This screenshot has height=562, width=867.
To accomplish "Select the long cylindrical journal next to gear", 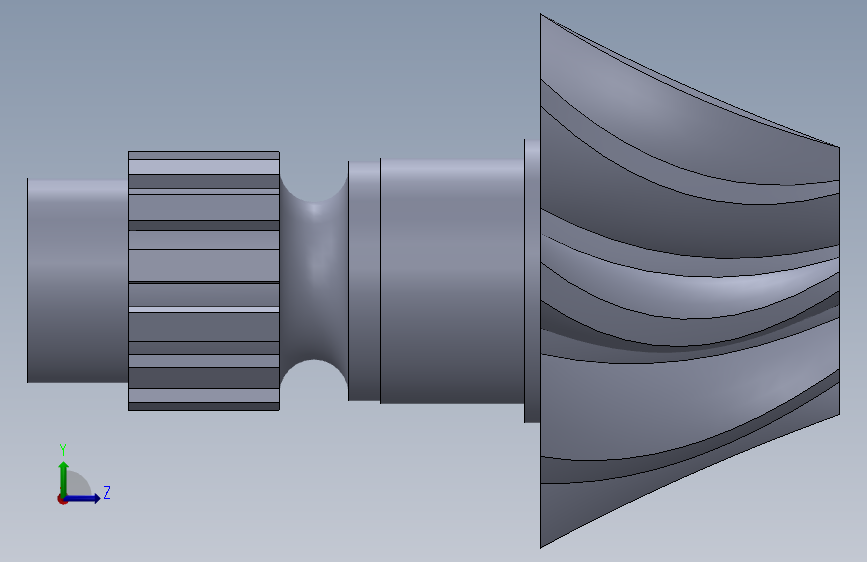I will (452, 281).
